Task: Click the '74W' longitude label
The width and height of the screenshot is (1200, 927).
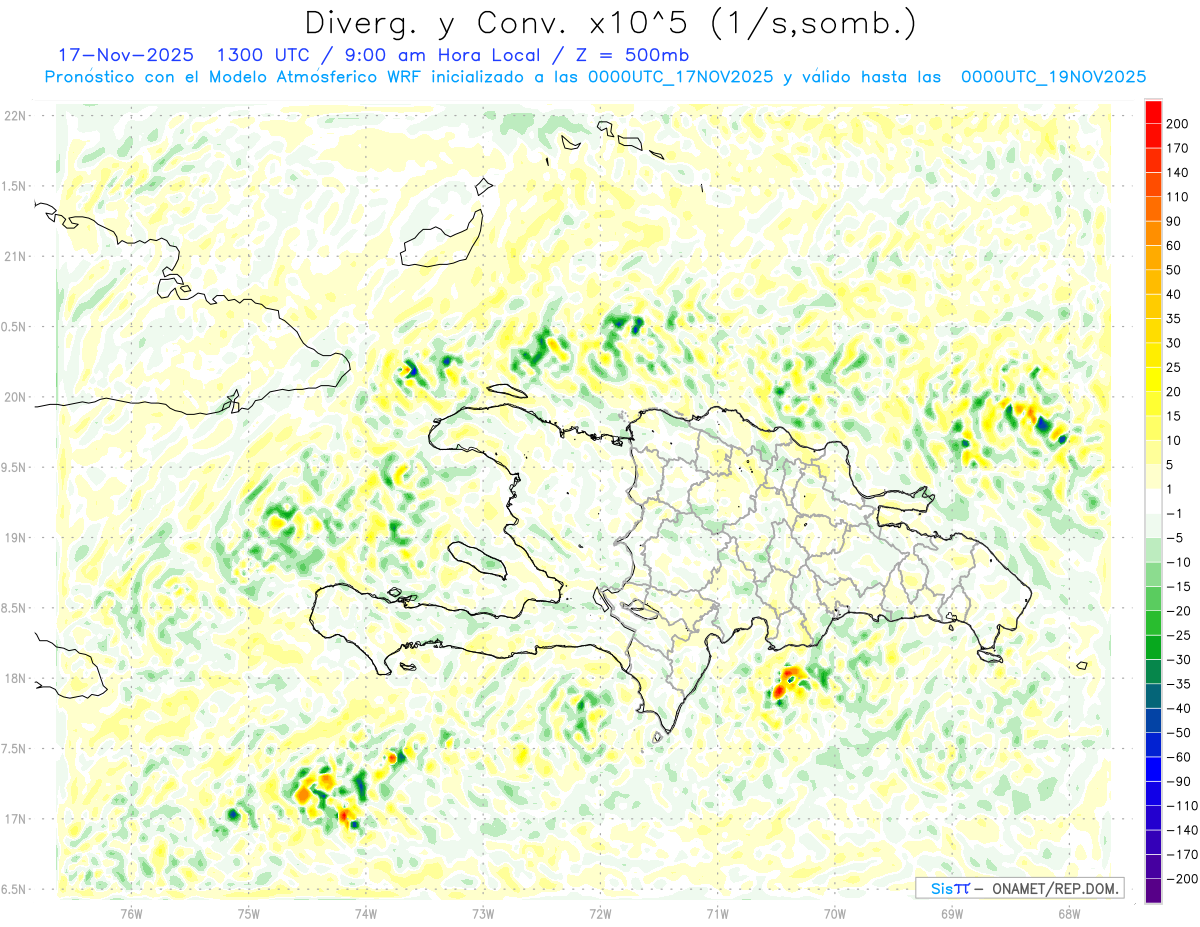Action: tap(365, 913)
